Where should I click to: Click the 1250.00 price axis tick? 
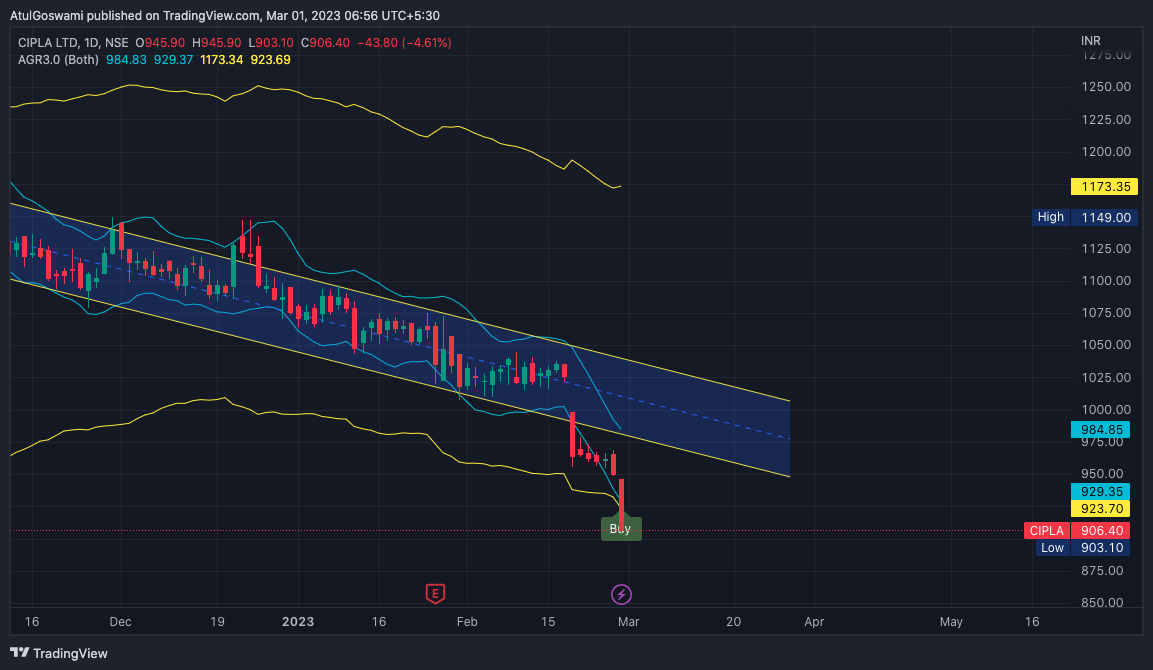(1106, 87)
